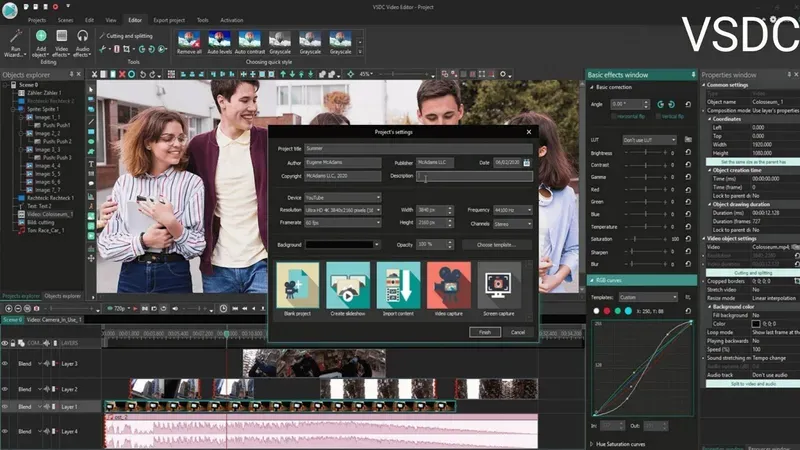Image resolution: width=800 pixels, height=450 pixels.
Task: Apply the Auto levels quick style
Action: (x=219, y=42)
